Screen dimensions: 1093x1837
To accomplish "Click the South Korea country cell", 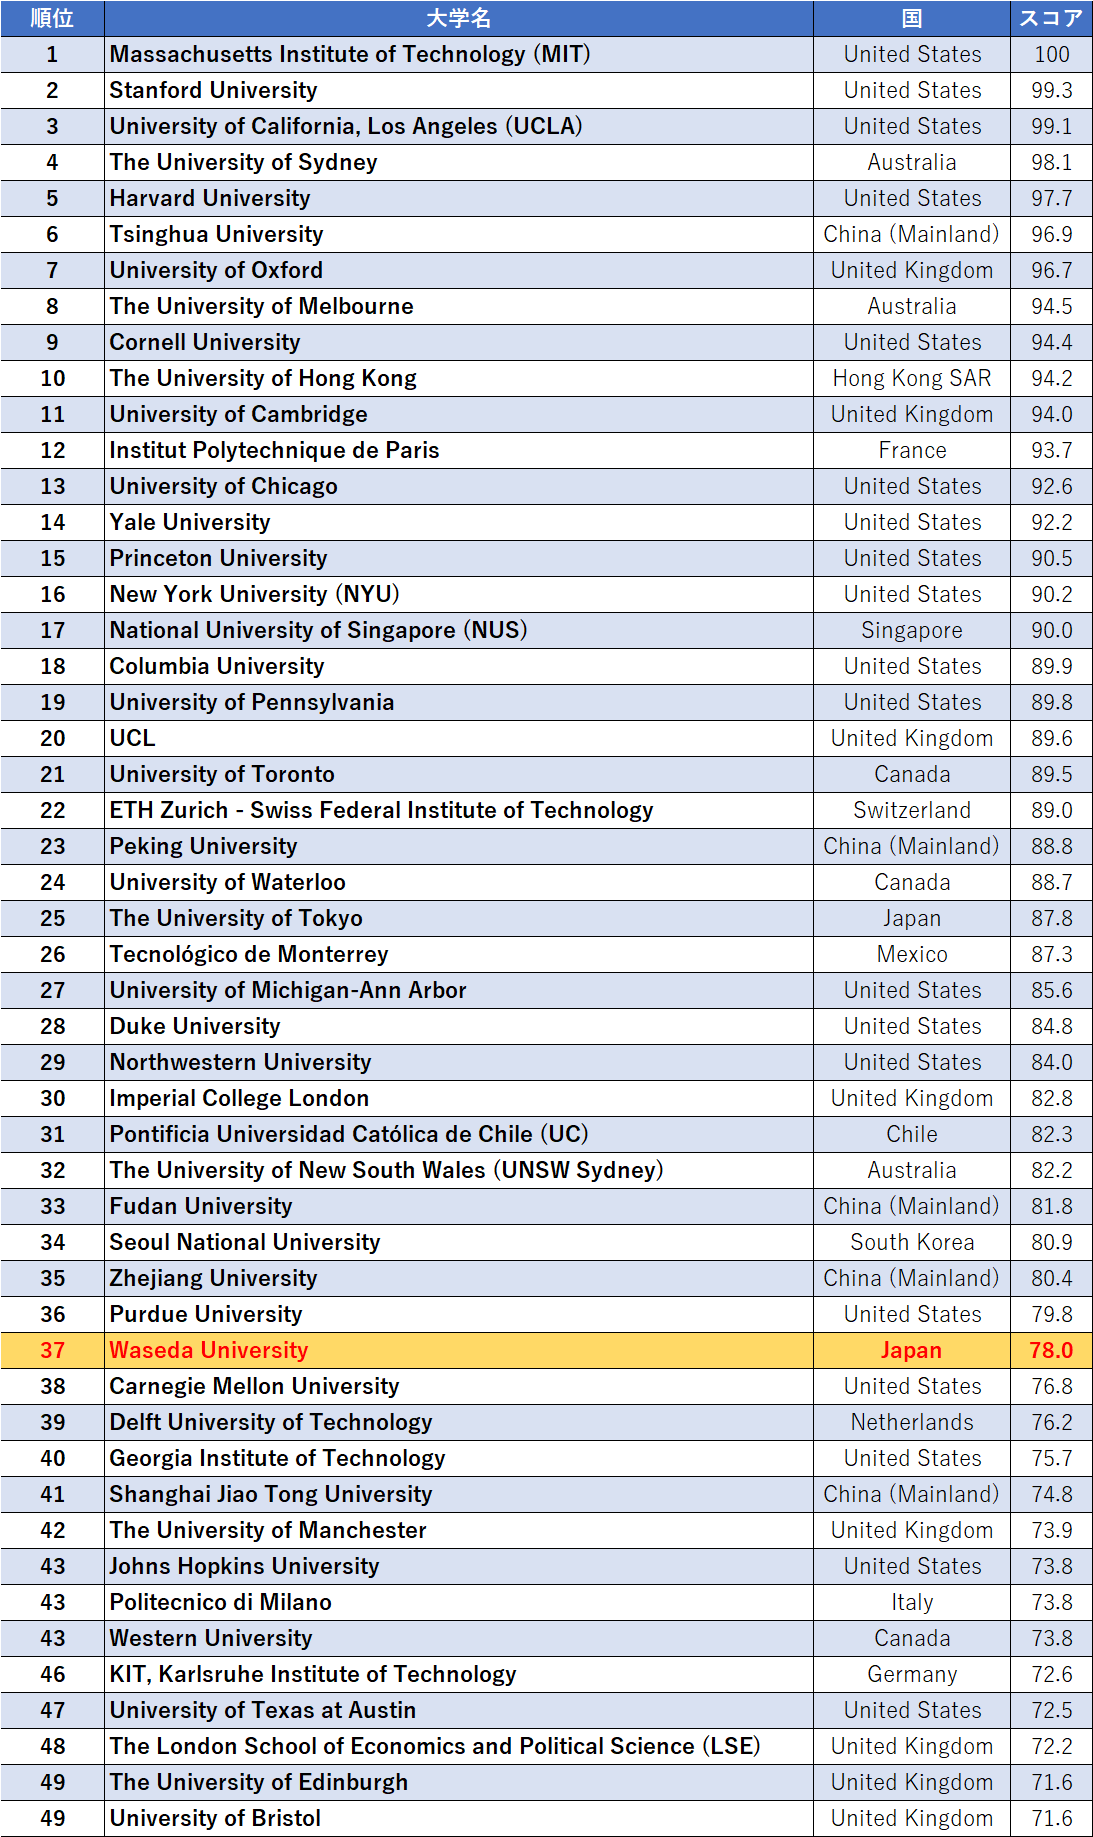I will point(912,1242).
